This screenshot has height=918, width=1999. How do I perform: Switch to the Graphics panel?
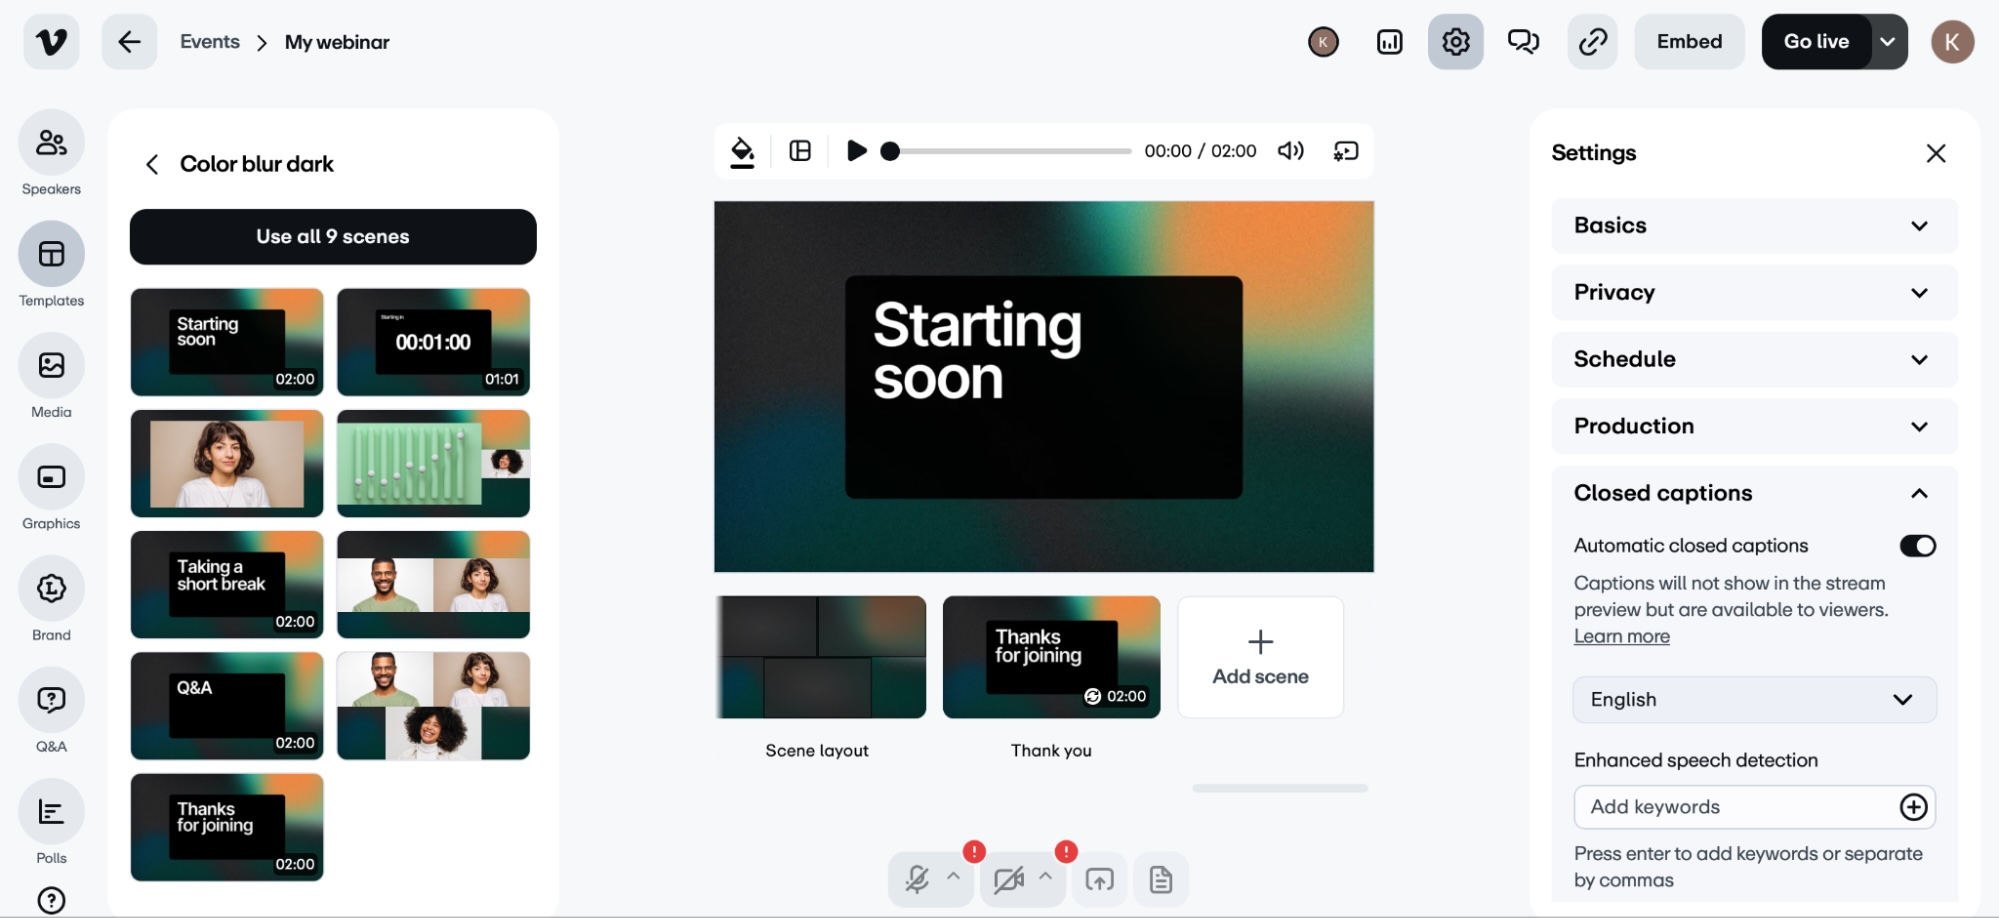51,488
